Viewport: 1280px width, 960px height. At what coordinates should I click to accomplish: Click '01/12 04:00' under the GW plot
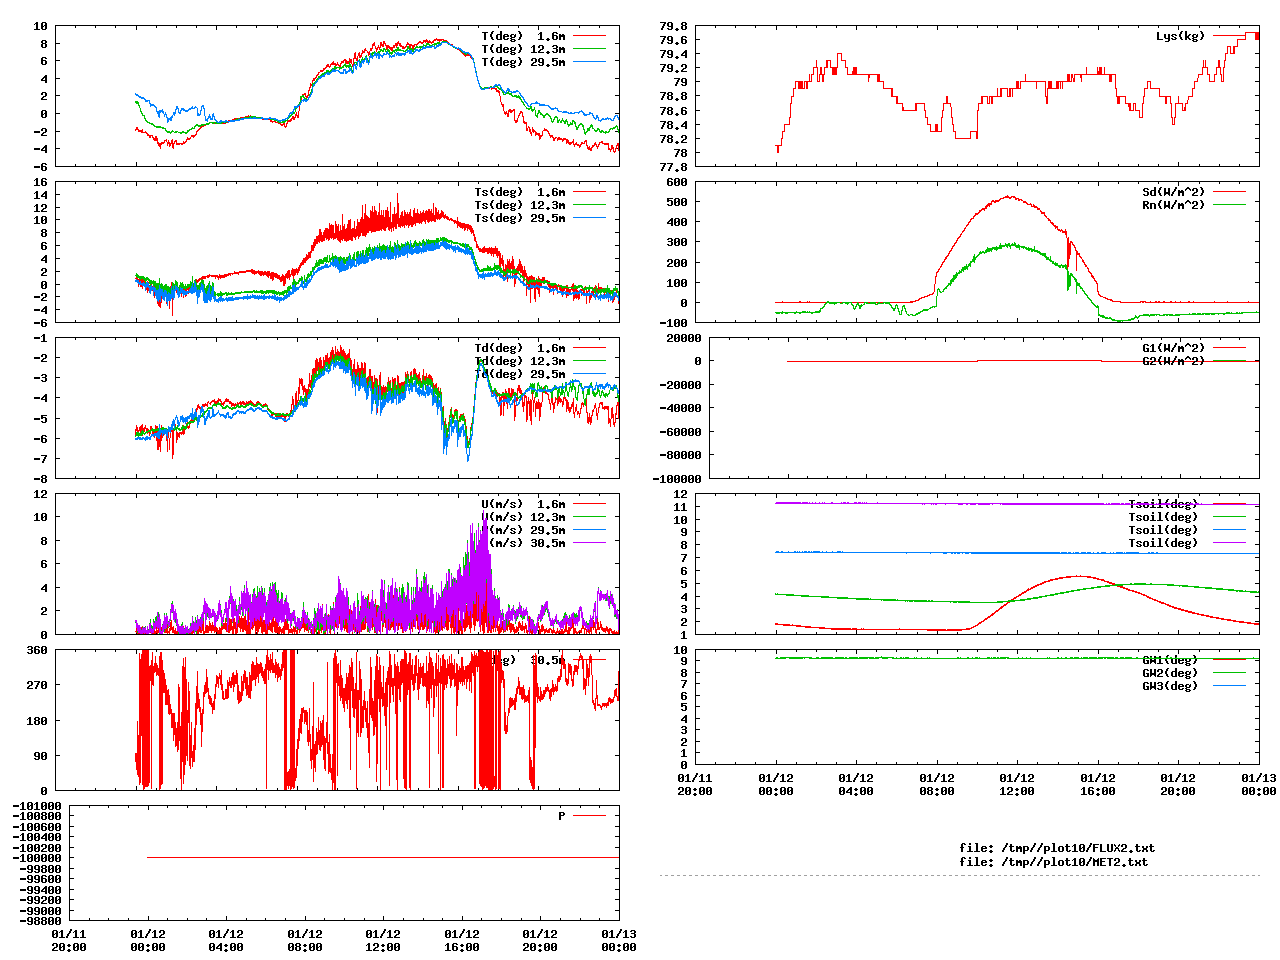(856, 784)
